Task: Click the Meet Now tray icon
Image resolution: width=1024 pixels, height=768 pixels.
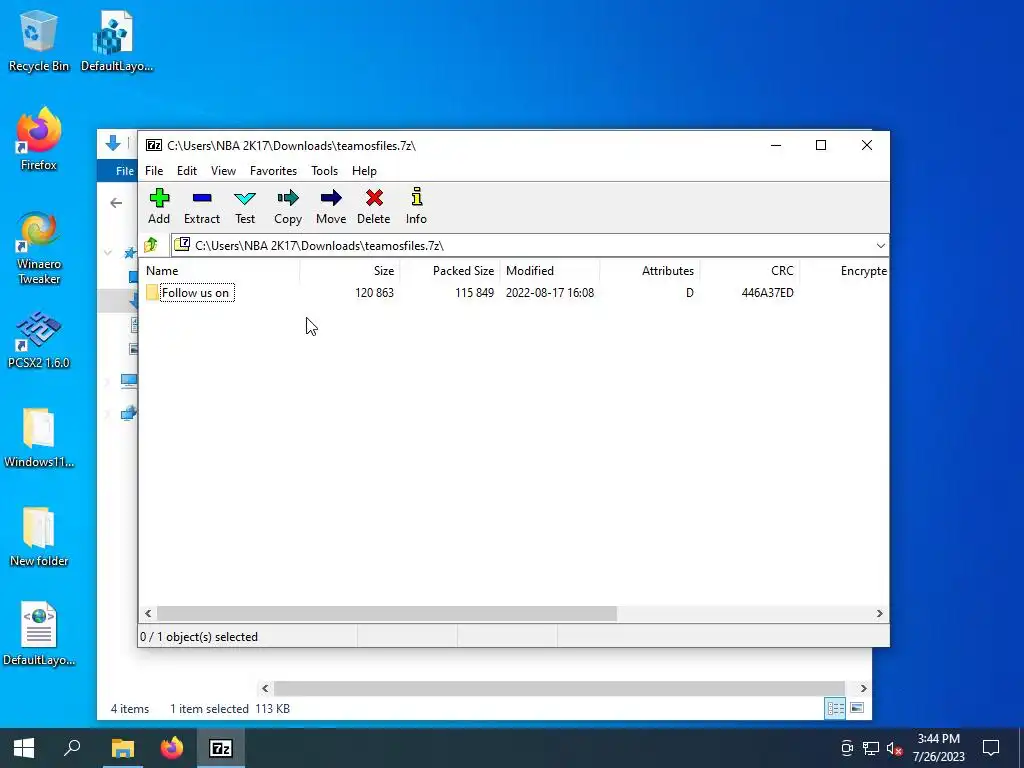Action: [847, 748]
